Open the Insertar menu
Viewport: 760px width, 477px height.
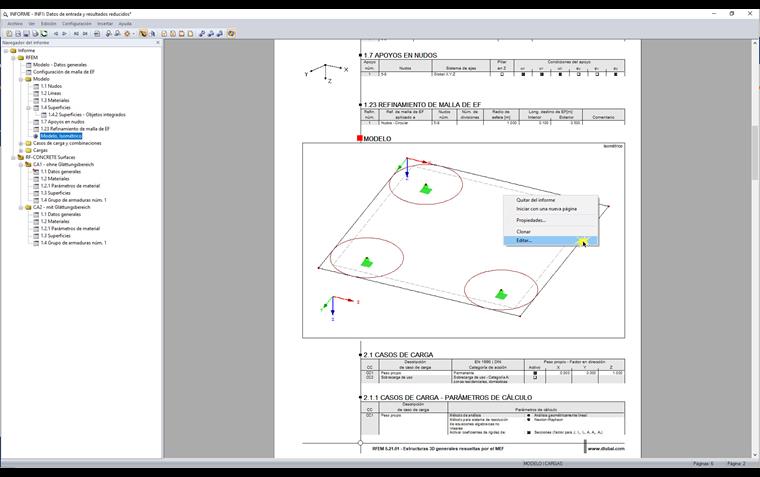click(105, 23)
